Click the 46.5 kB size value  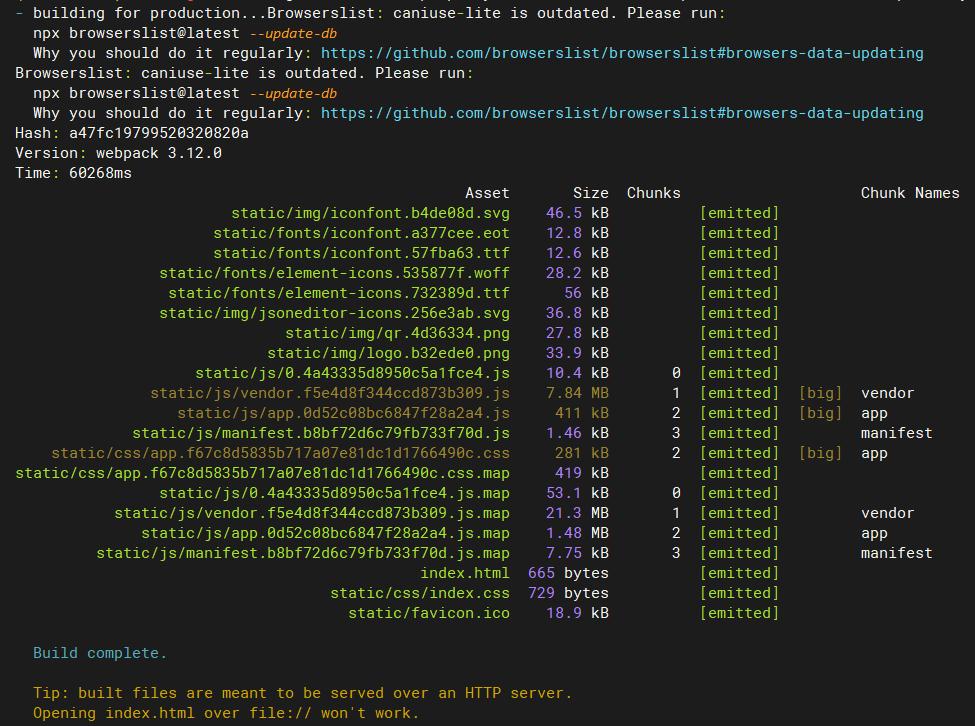pyautogui.click(x=577, y=213)
